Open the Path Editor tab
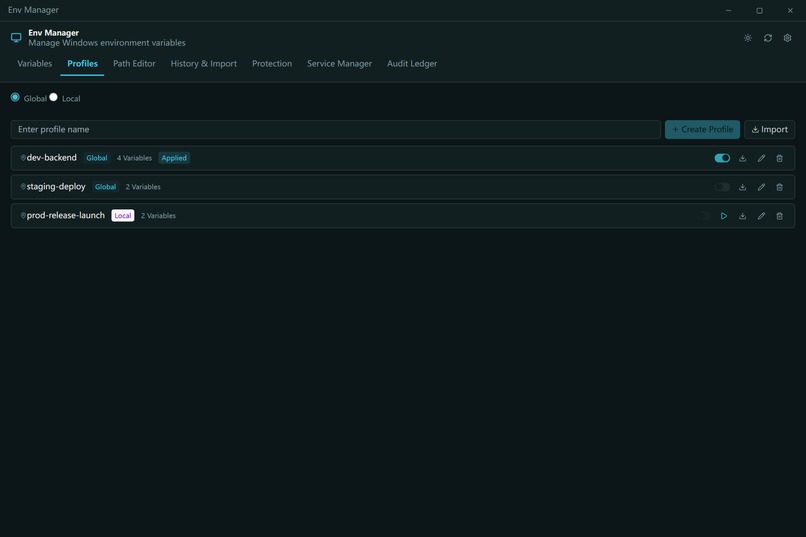 click(134, 64)
